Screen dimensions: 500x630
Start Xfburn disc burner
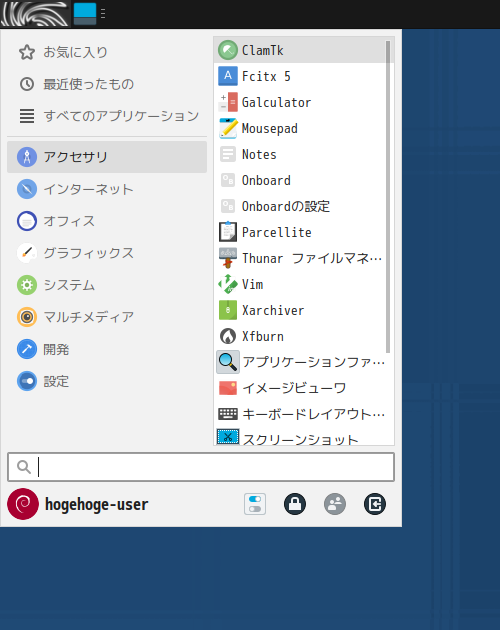(303, 336)
